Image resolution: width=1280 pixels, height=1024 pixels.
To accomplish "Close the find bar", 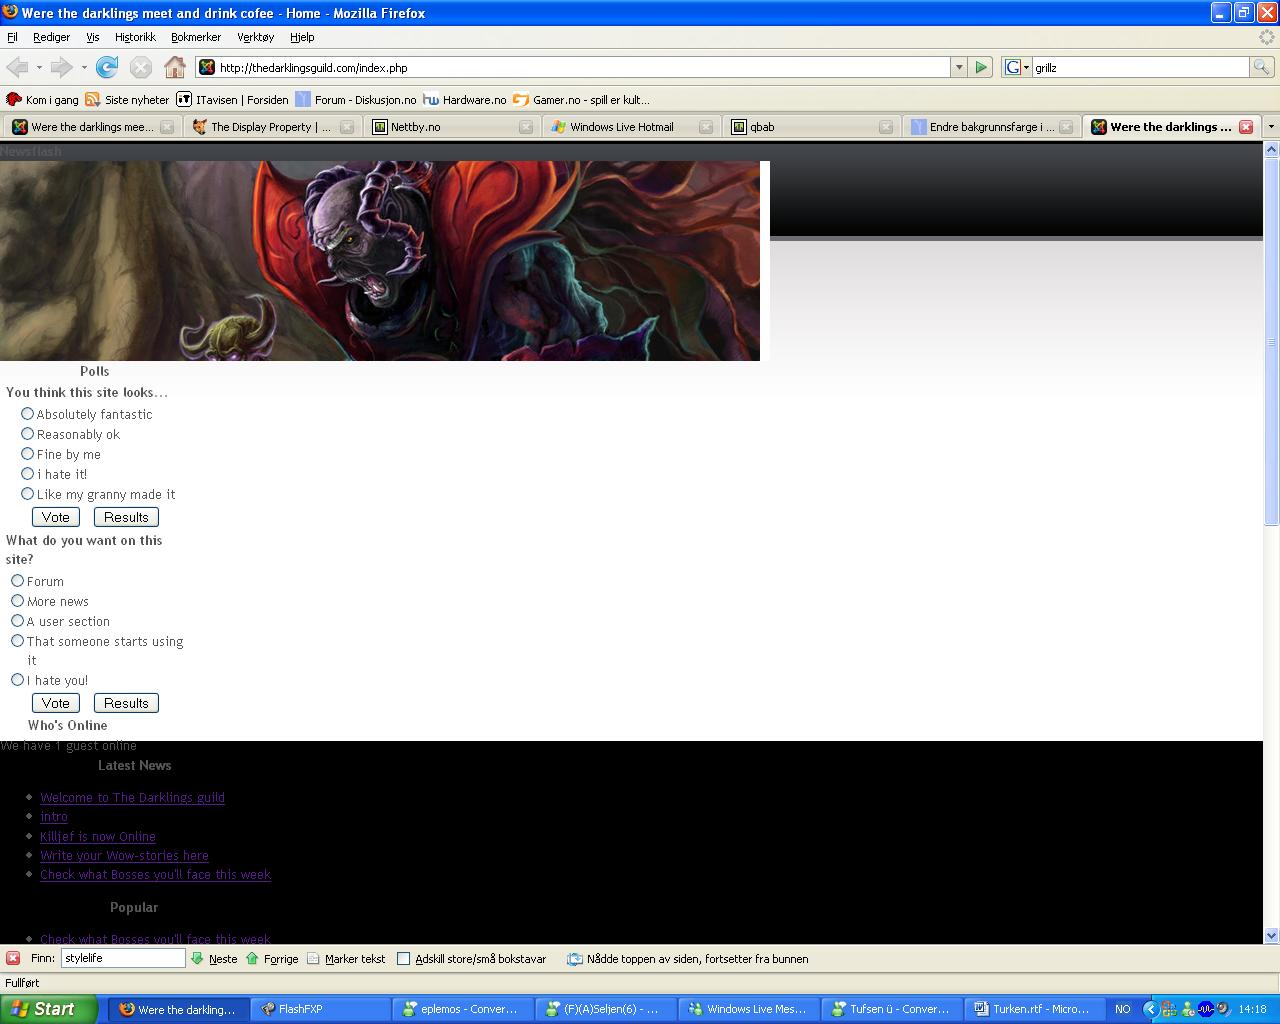I will [x=13, y=958].
